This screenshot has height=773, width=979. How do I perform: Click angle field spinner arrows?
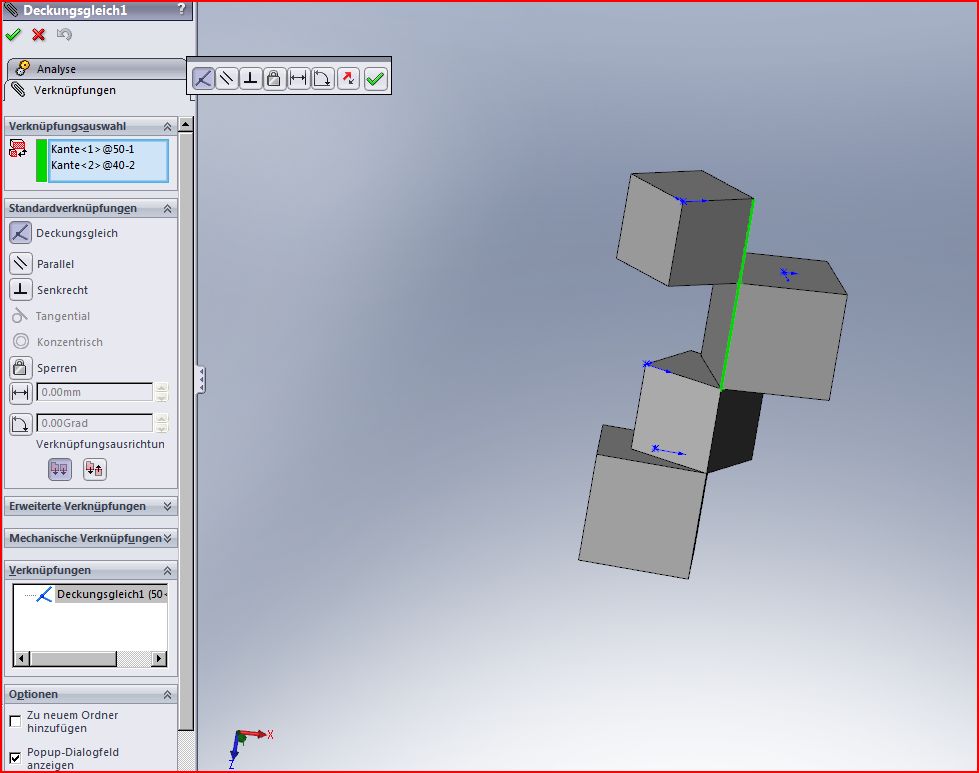(162, 423)
